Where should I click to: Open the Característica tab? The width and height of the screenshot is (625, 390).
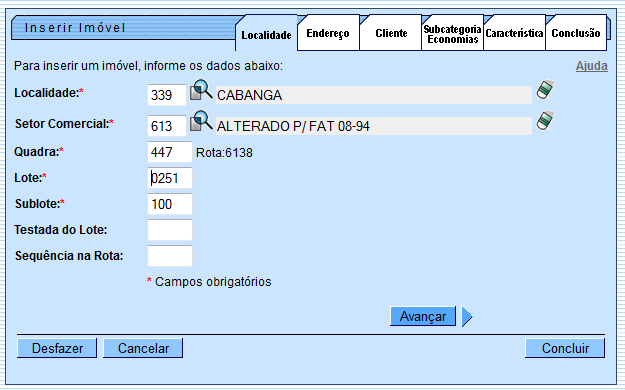tap(514, 33)
